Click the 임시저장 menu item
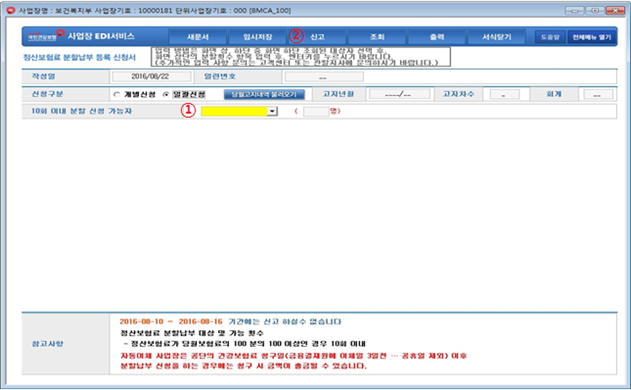 pyautogui.click(x=258, y=37)
